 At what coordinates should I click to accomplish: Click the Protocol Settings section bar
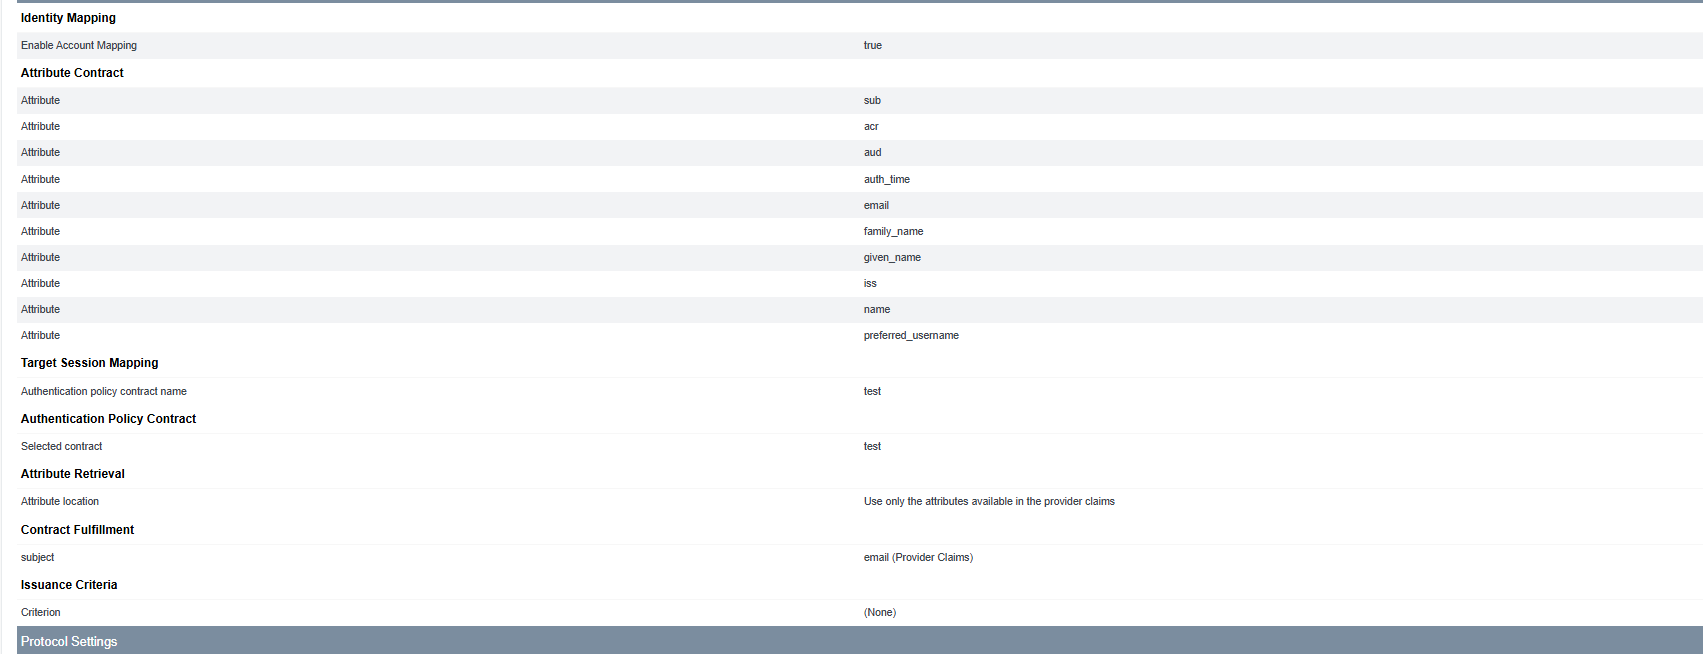click(860, 641)
